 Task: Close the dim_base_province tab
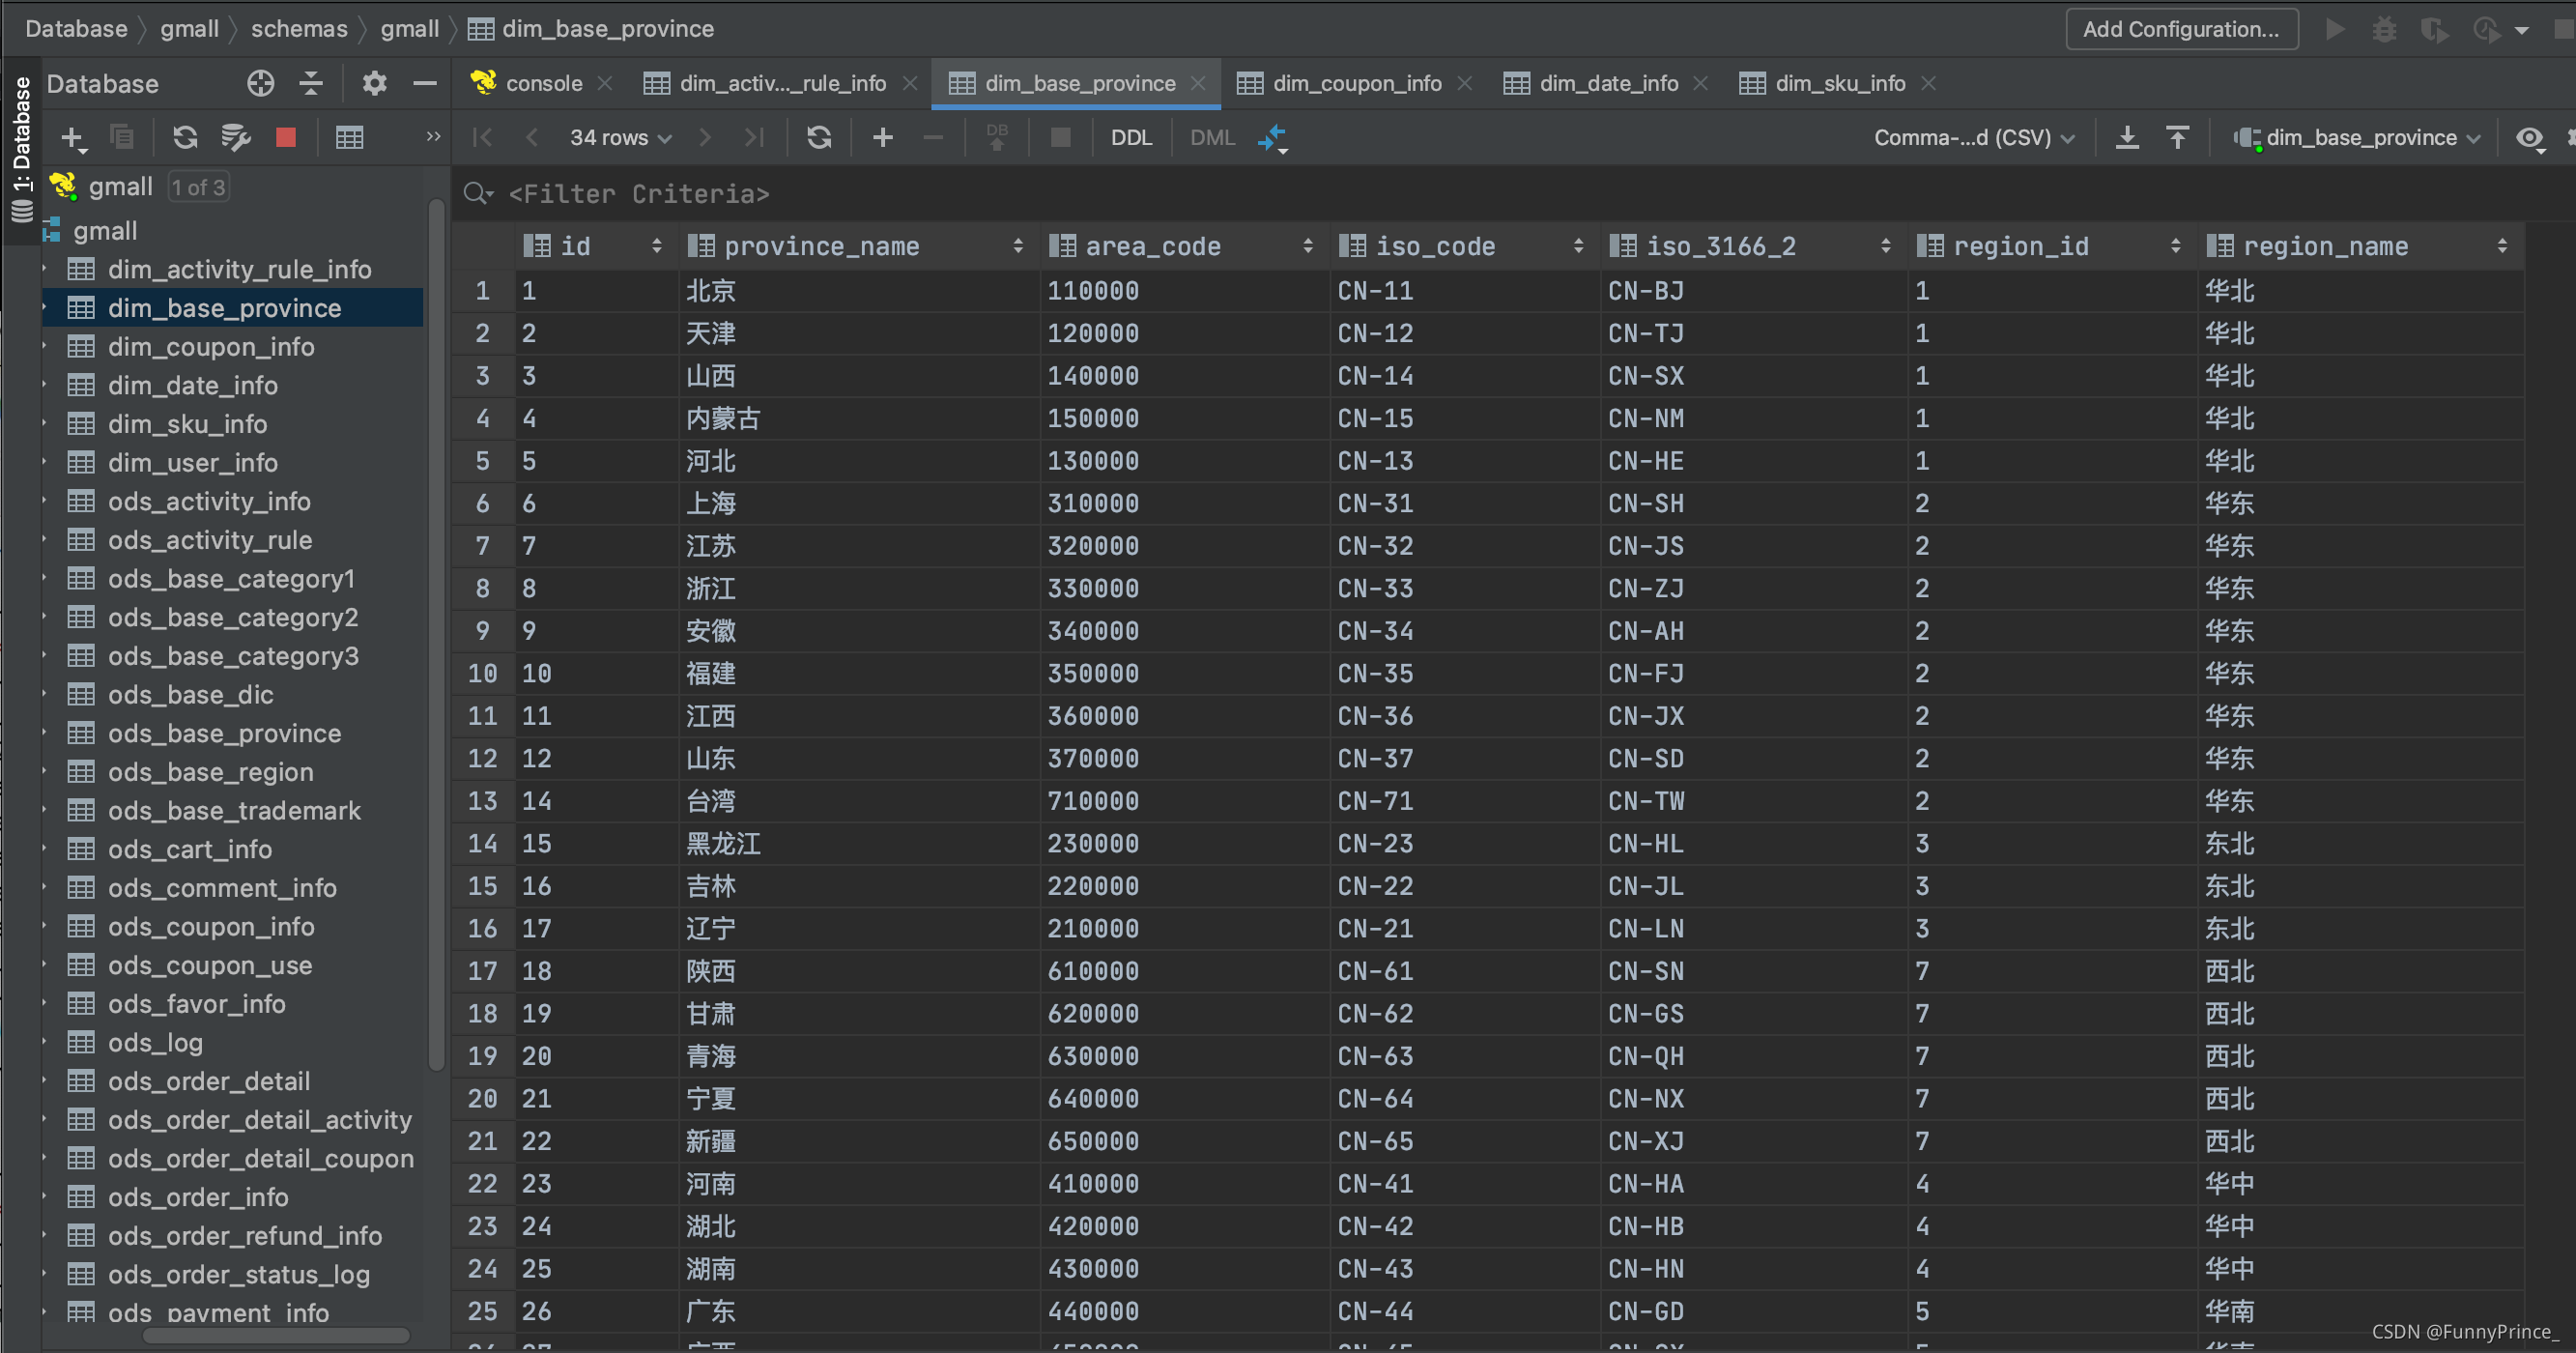[1199, 84]
